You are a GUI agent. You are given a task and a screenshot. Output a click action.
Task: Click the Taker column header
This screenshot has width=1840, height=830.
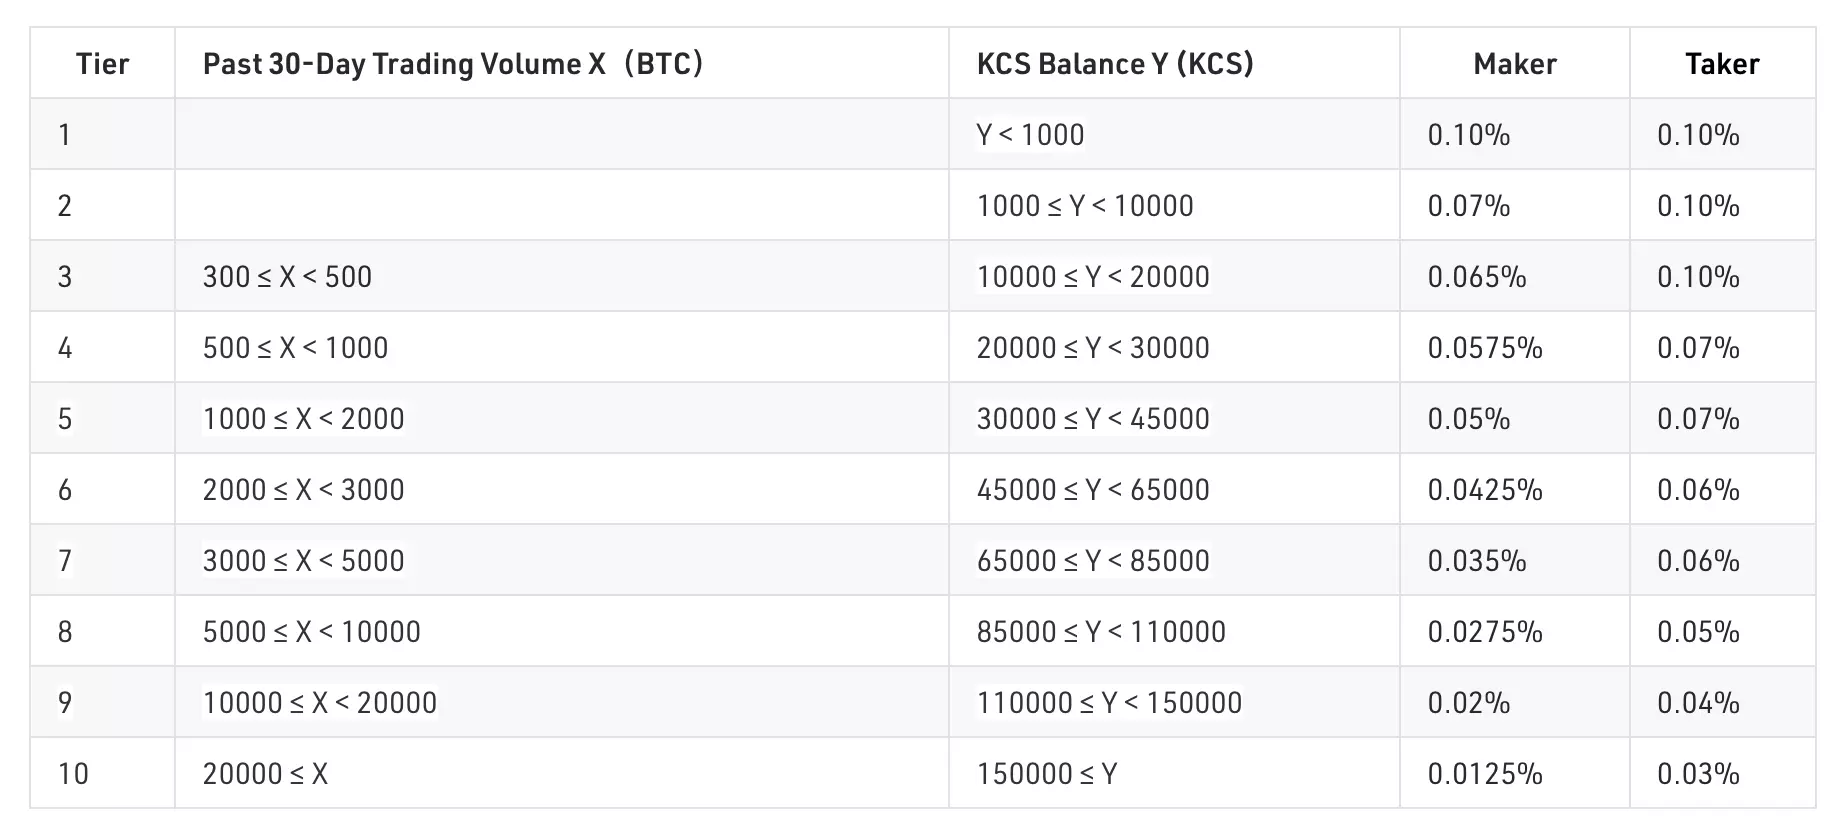(x=1721, y=64)
